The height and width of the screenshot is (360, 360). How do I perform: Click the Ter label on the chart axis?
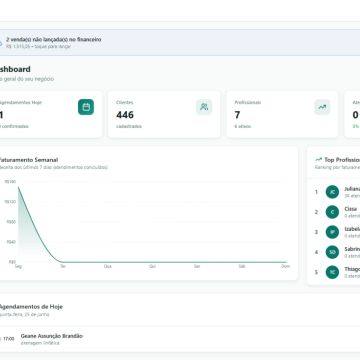tap(63, 266)
